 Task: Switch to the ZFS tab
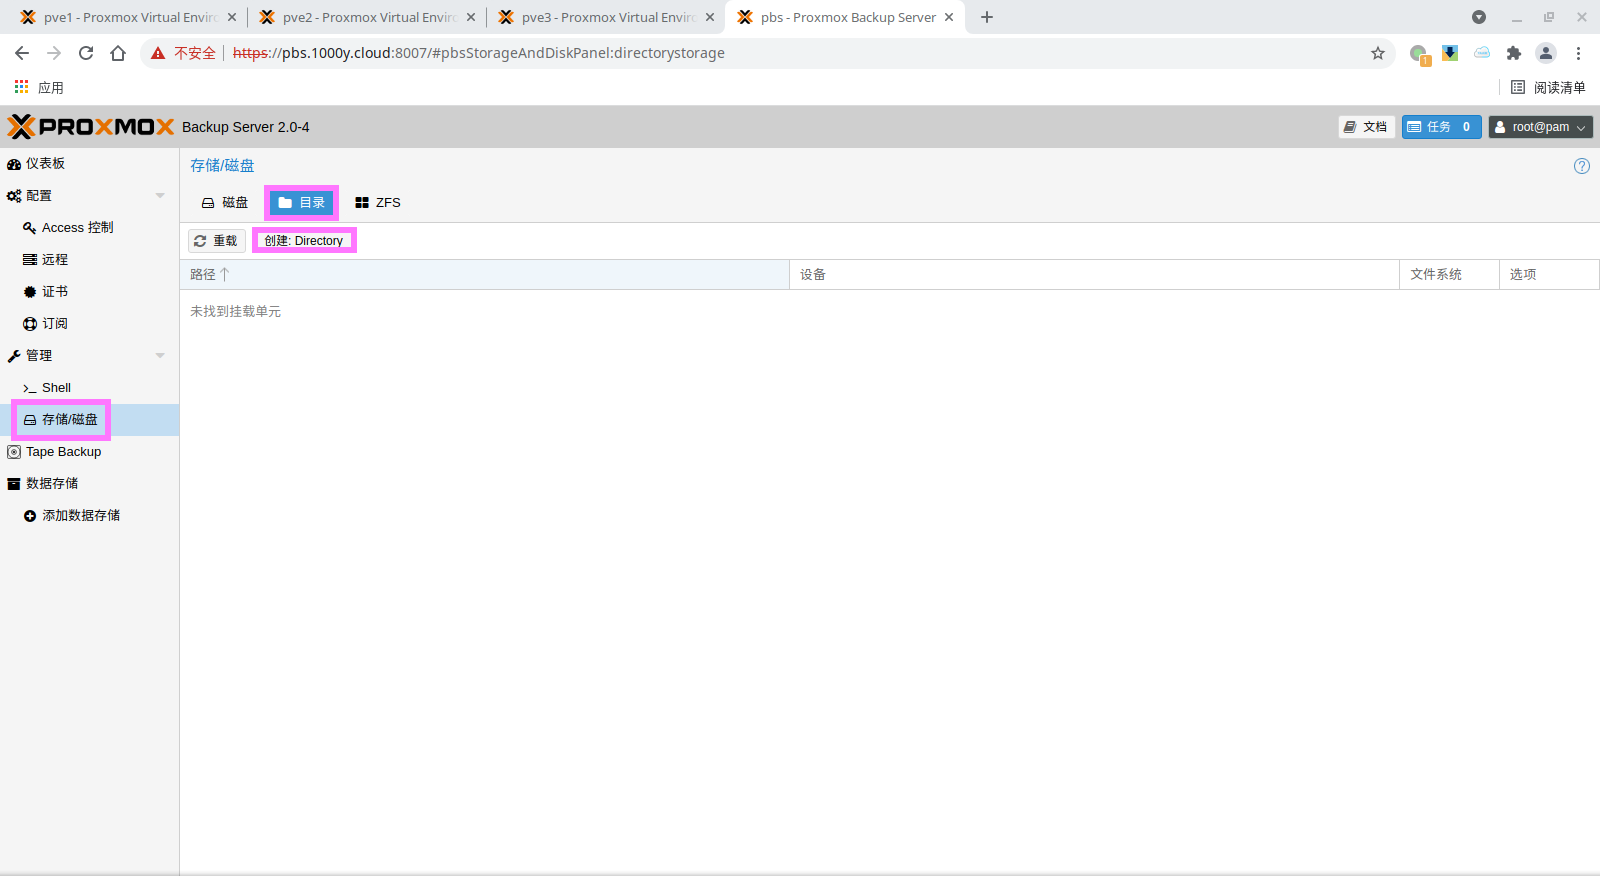coord(378,203)
